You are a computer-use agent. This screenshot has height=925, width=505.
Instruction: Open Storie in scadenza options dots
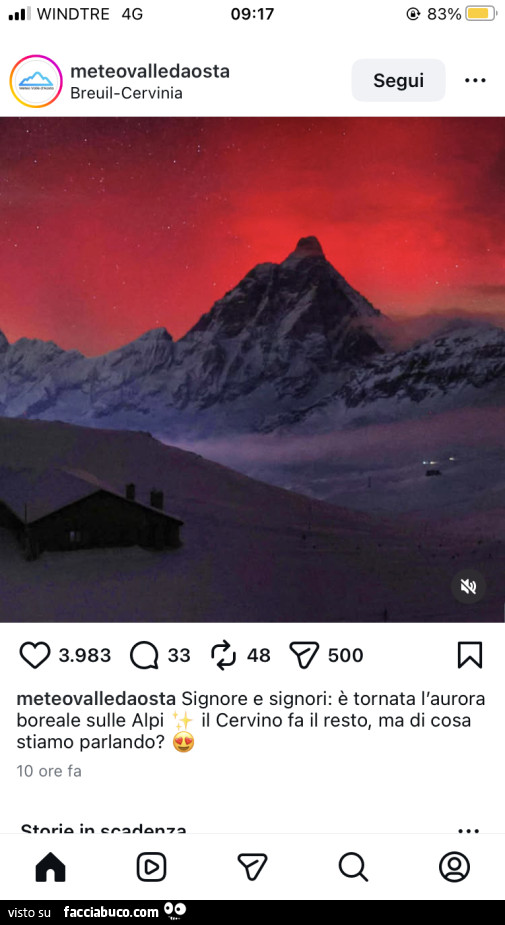[468, 829]
